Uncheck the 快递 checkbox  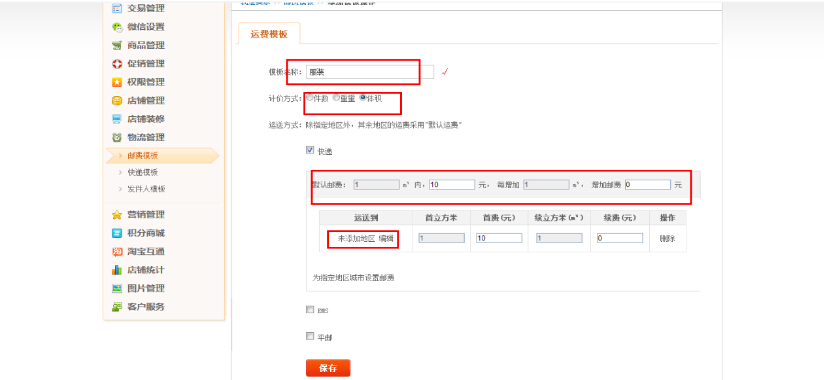pyautogui.click(x=310, y=150)
